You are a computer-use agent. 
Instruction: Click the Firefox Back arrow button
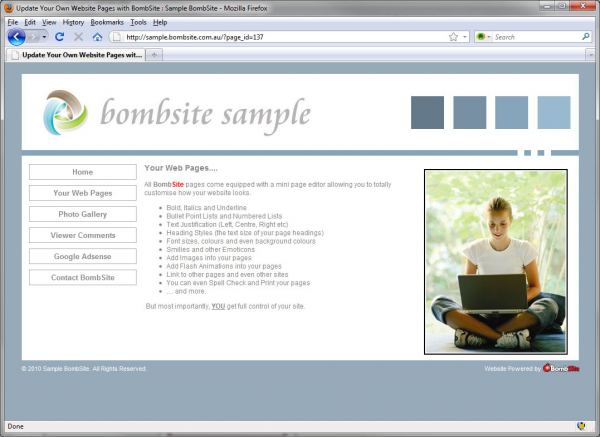(x=16, y=37)
